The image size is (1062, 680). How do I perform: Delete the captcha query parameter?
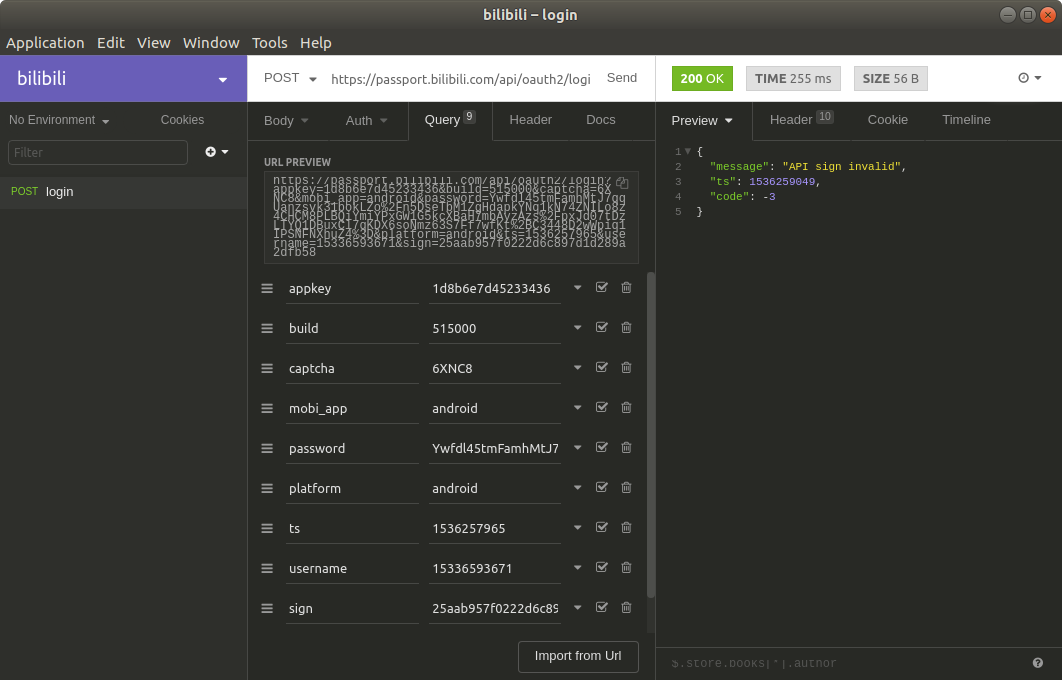pyautogui.click(x=626, y=368)
